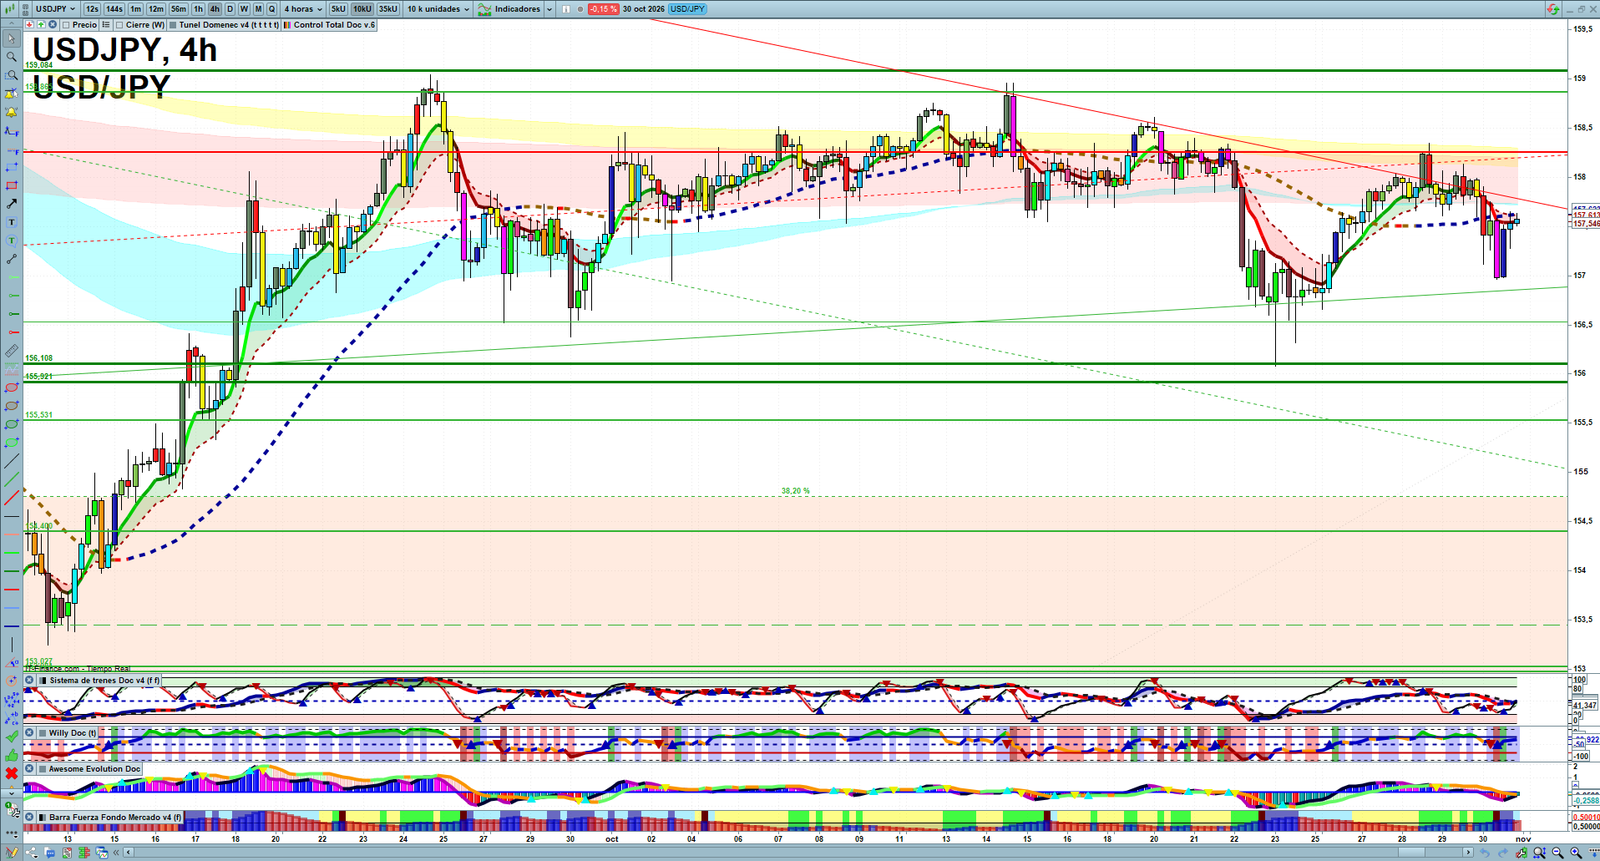Click the 5kU units button
The width and height of the screenshot is (1600, 861).
[x=338, y=9]
